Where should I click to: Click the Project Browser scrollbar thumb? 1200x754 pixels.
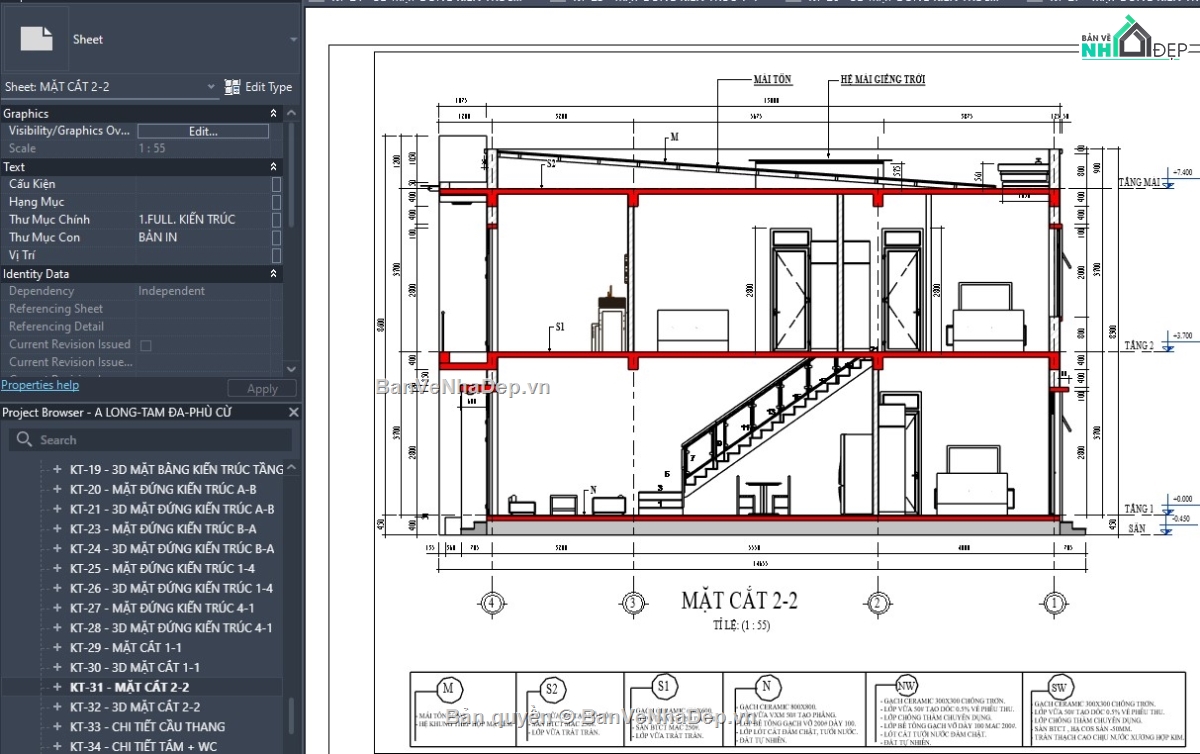point(292,716)
